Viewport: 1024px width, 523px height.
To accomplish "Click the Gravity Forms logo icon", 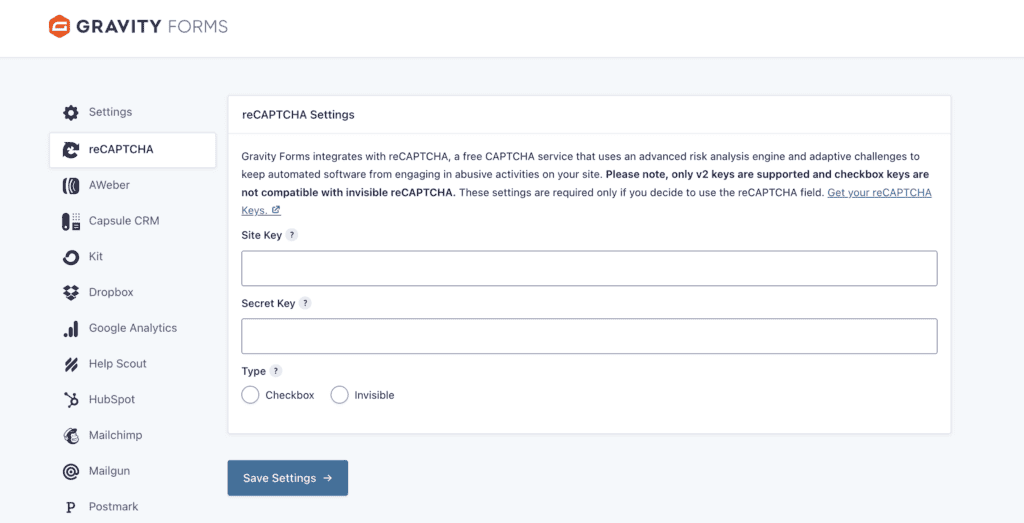I will point(59,26).
